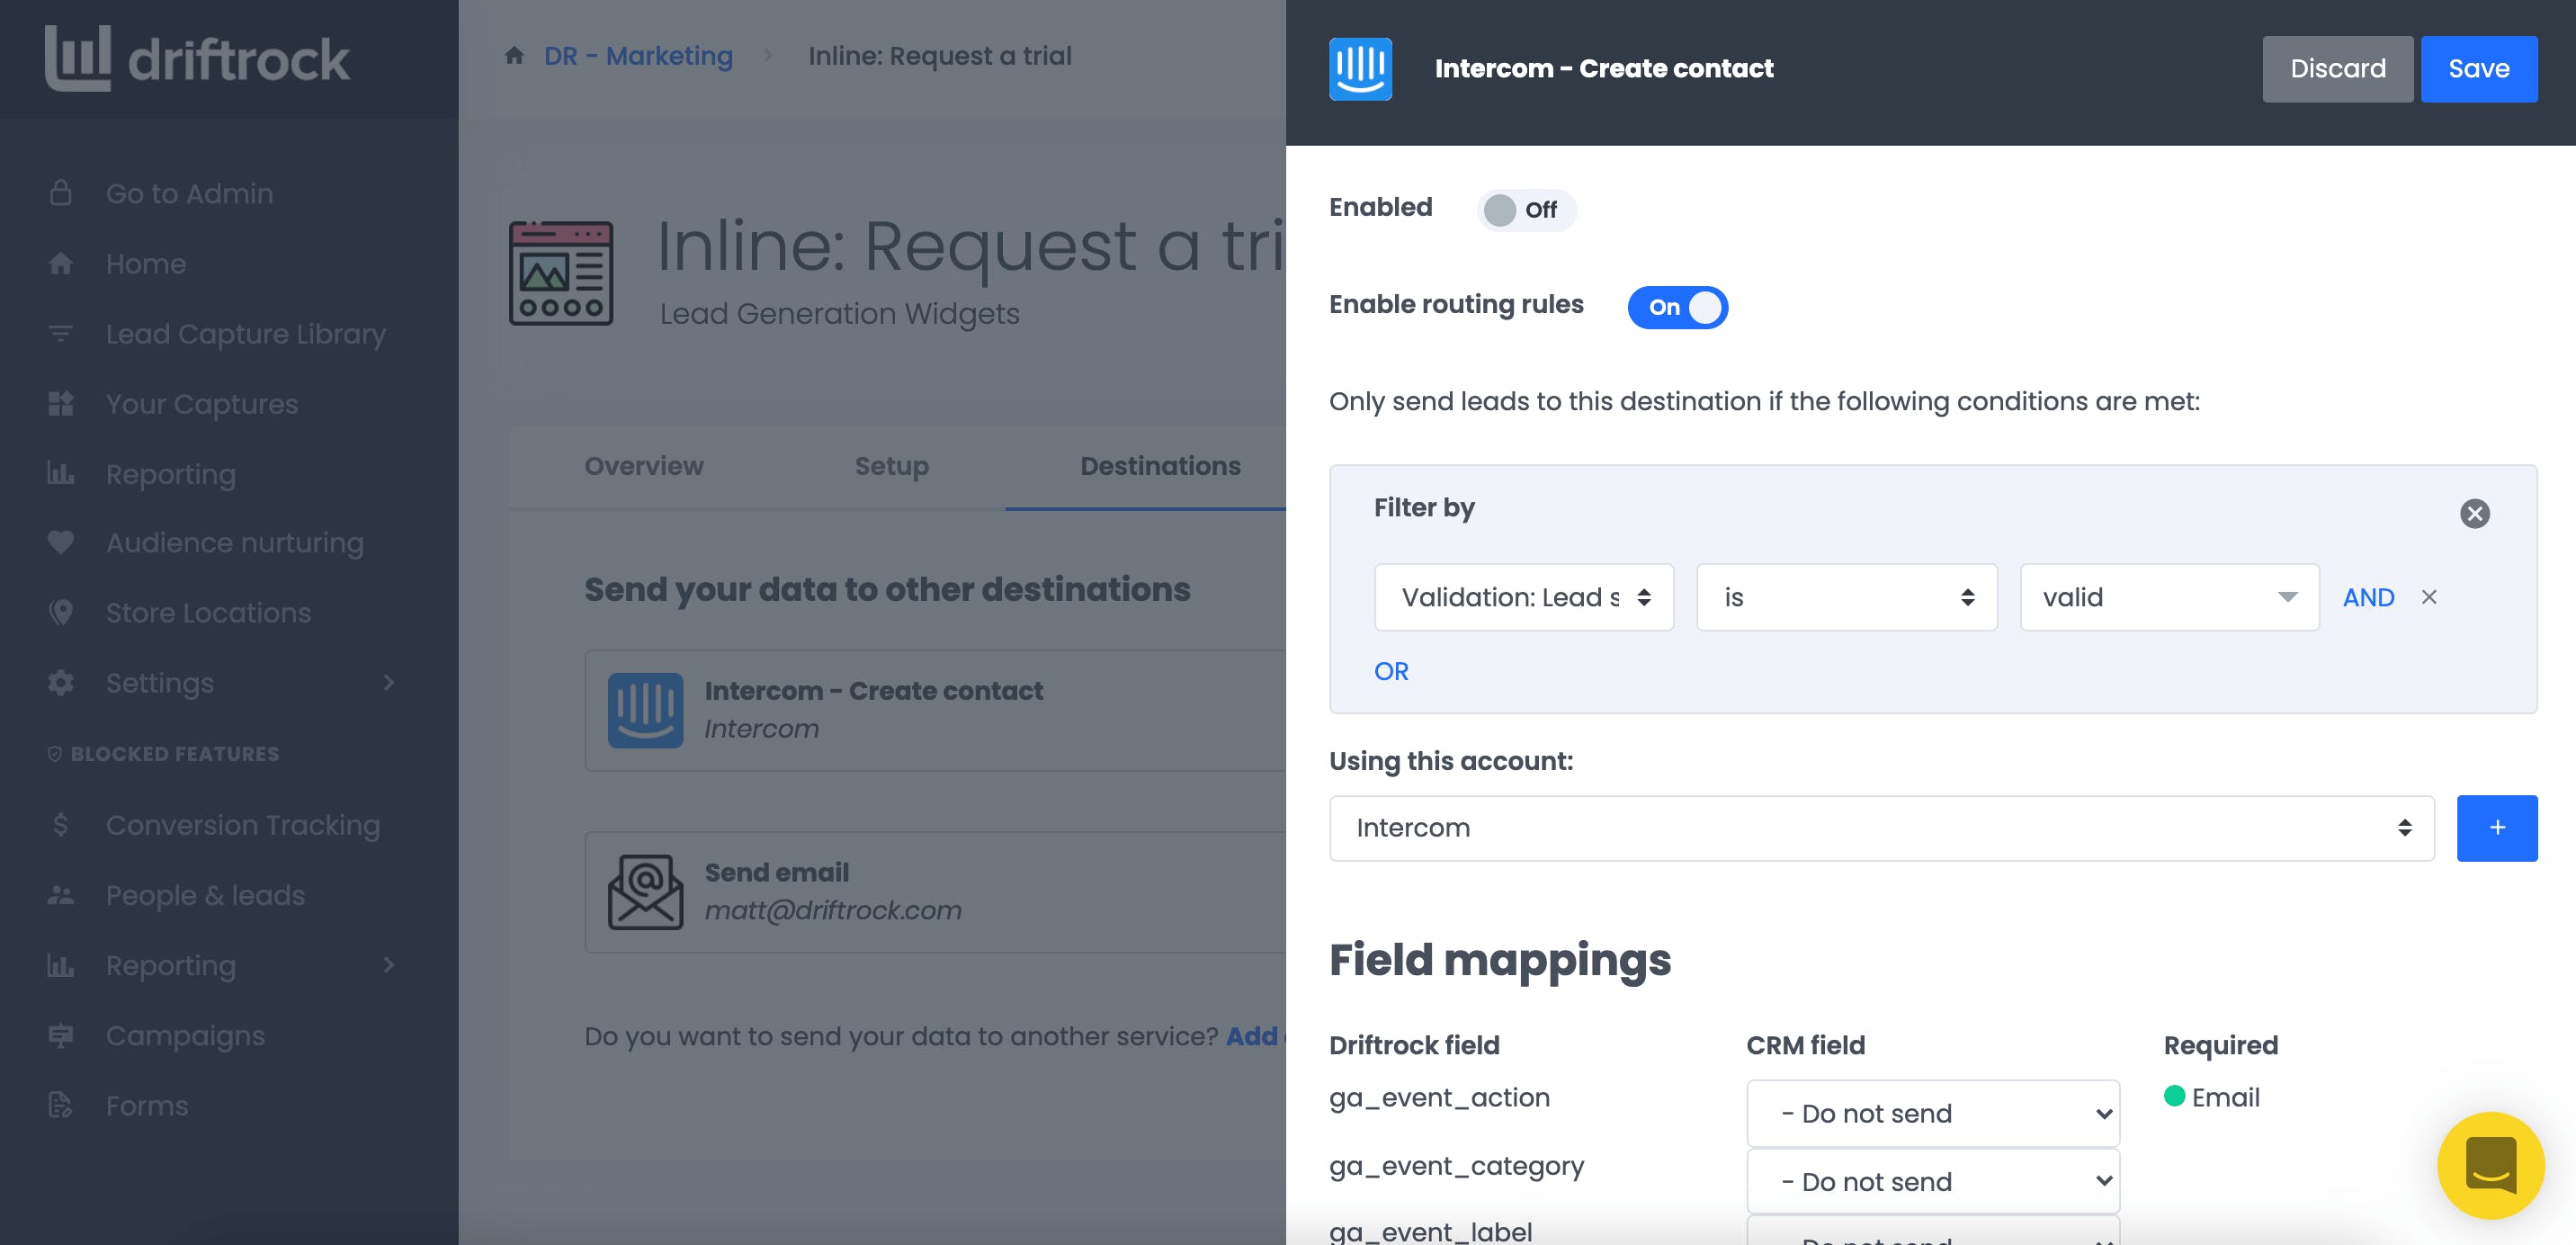Viewport: 2576px width, 1245px height.
Task: Turn off Enable routing rules switch
Action: (x=1677, y=307)
